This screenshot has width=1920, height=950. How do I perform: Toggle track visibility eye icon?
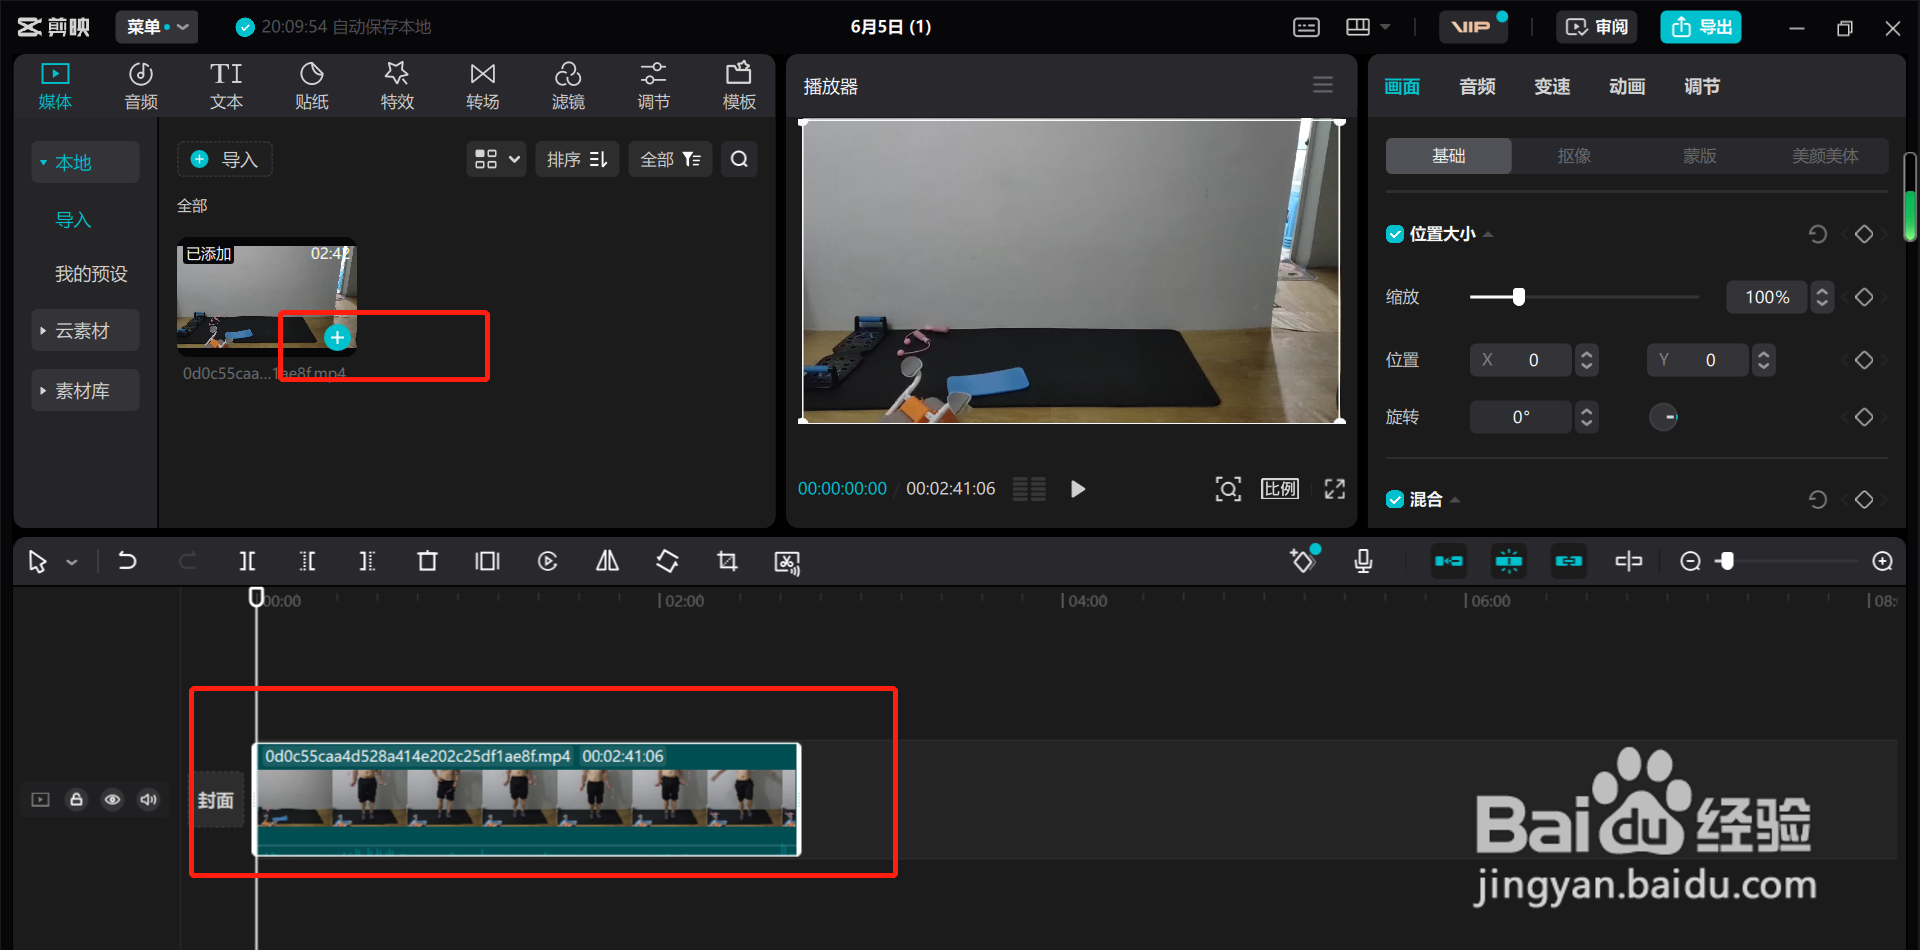[112, 799]
